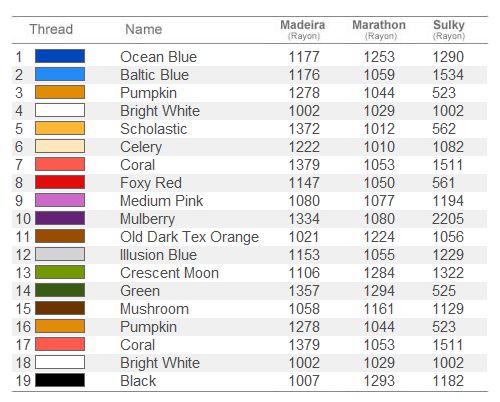Click Sulky code 2205 for Mulberry
Viewport: 500px width, 402px height.
448,219
